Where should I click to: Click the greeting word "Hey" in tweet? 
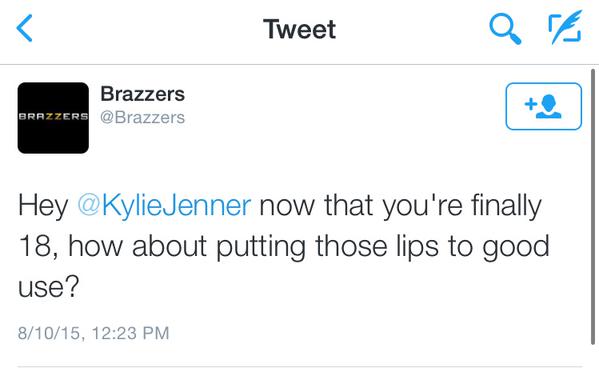pyautogui.click(x=43, y=207)
